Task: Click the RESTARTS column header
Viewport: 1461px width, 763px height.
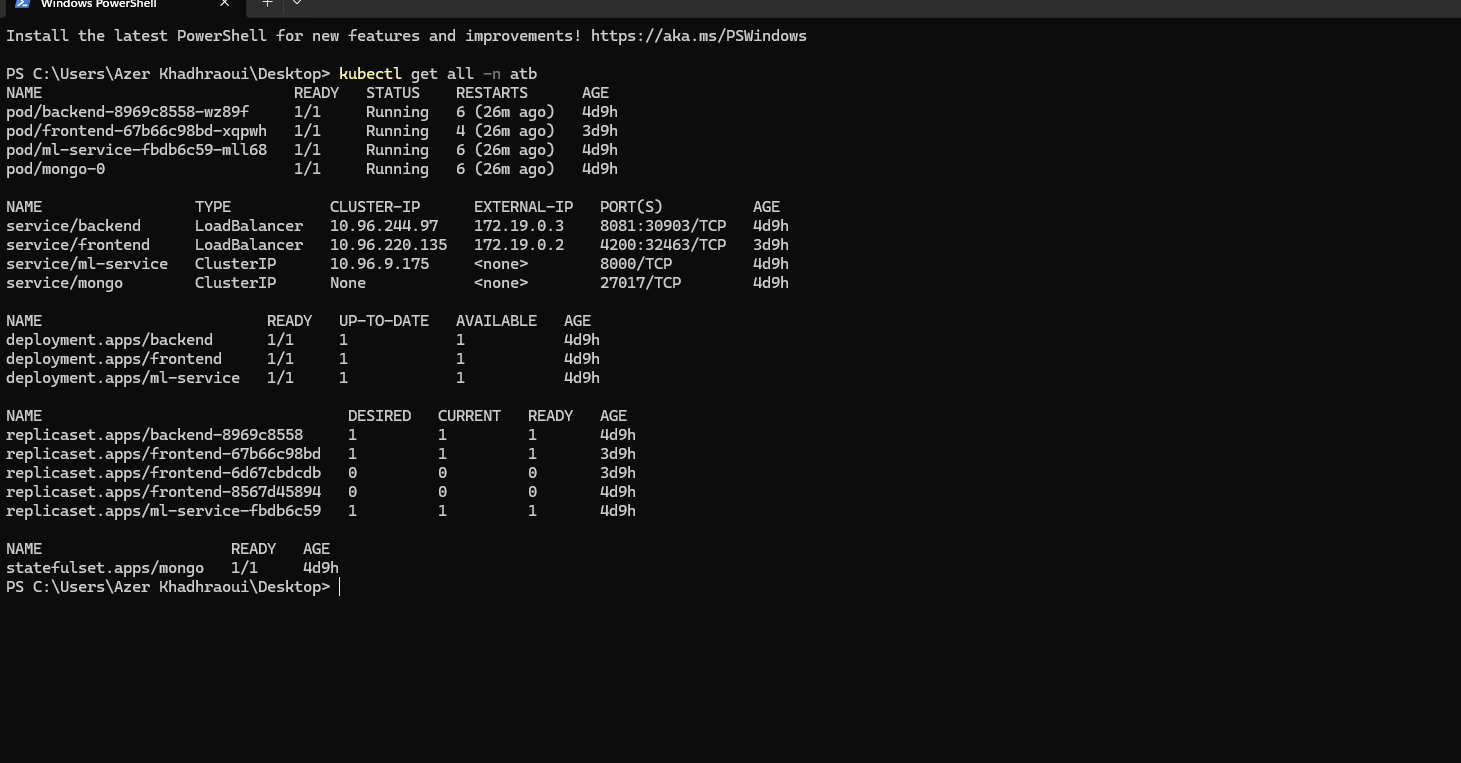Action: coord(492,93)
